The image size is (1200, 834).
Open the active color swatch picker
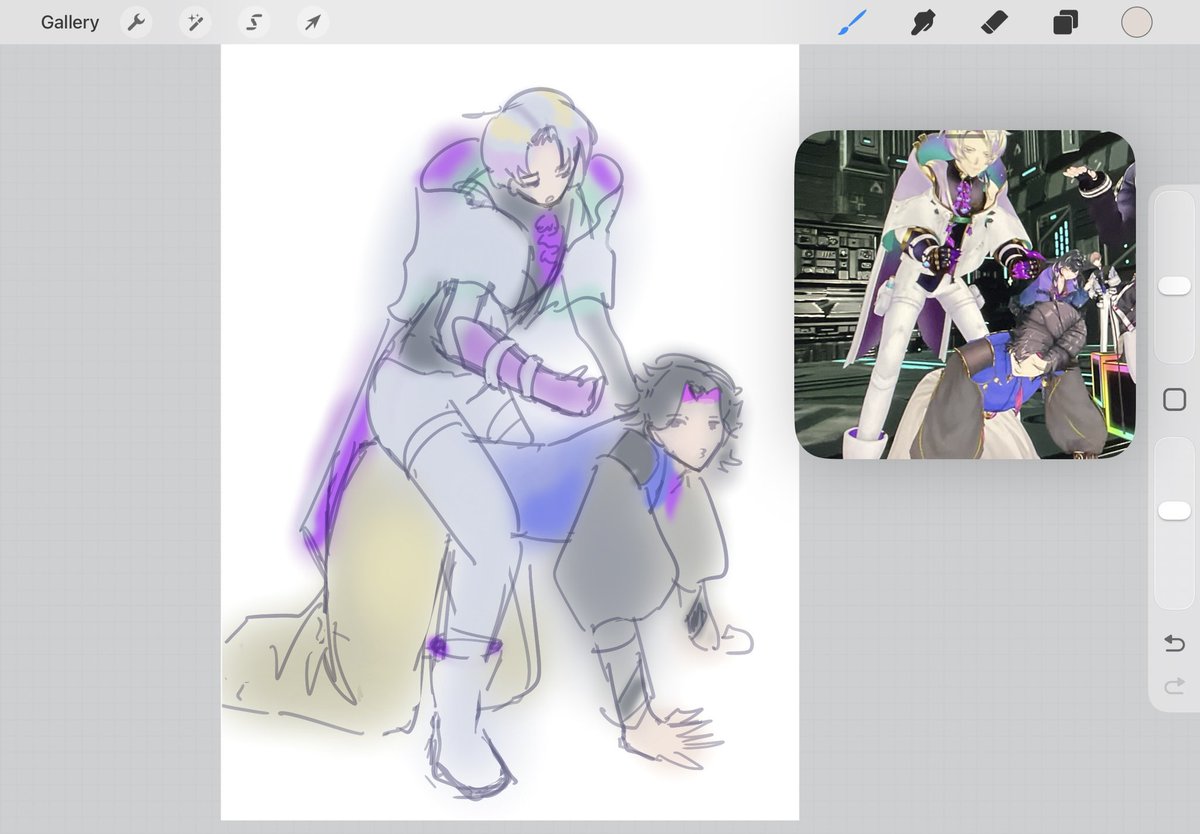pos(1137,22)
